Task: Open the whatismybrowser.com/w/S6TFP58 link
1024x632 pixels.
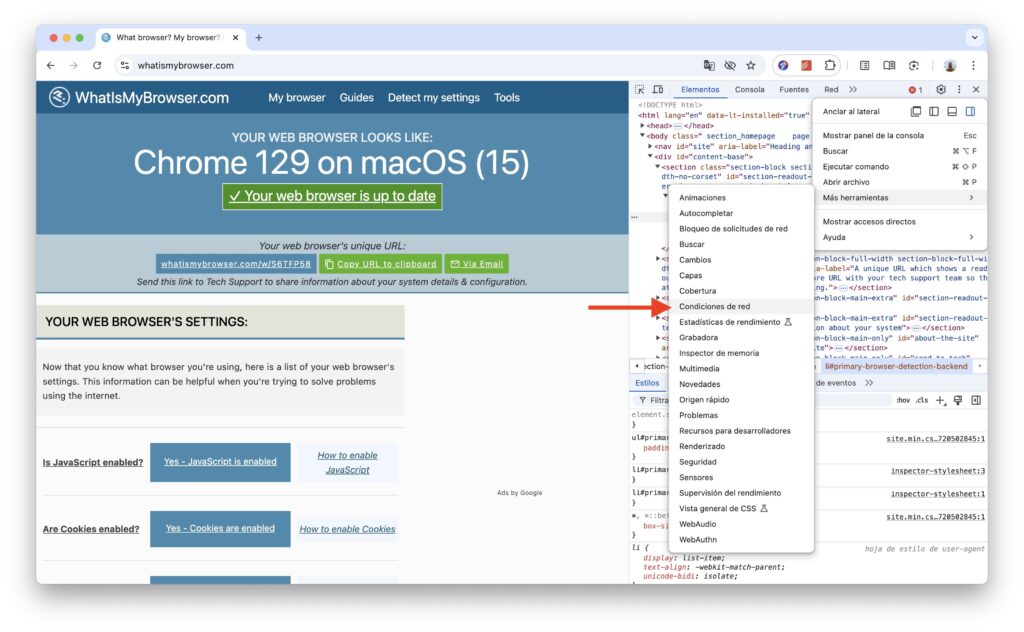Action: 236,264
